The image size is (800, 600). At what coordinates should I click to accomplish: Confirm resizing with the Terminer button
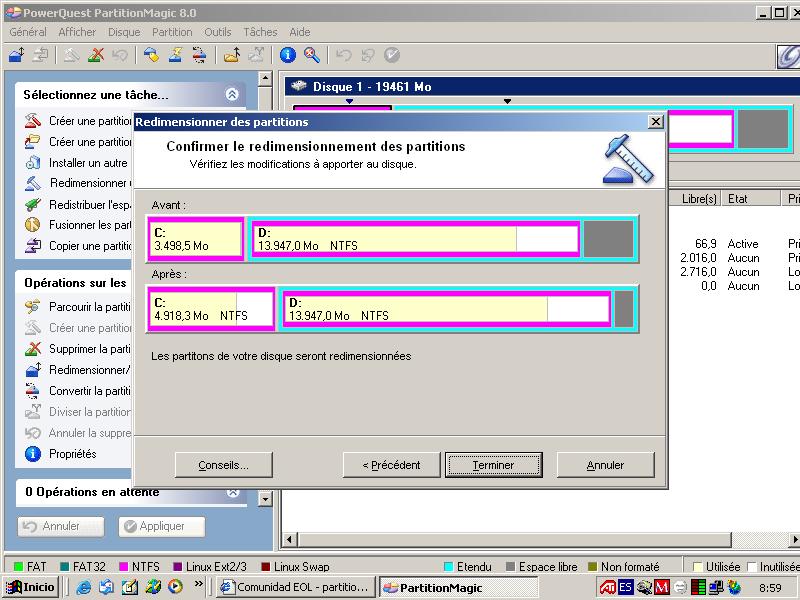(x=493, y=465)
